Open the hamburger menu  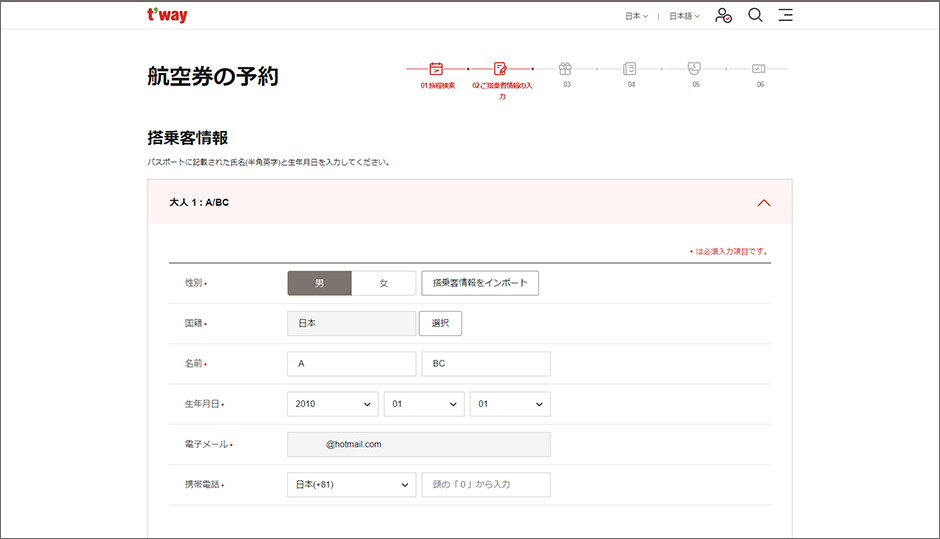(x=786, y=16)
